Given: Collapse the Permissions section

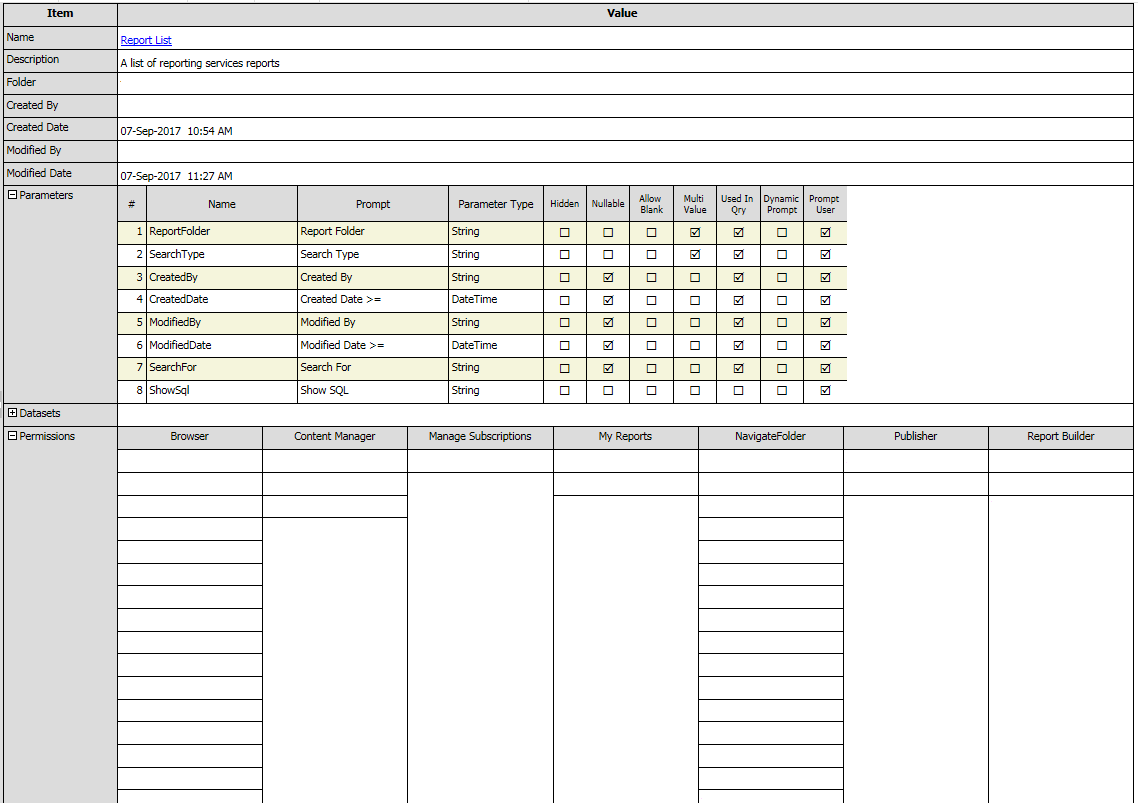Looking at the screenshot, I should pos(10,436).
